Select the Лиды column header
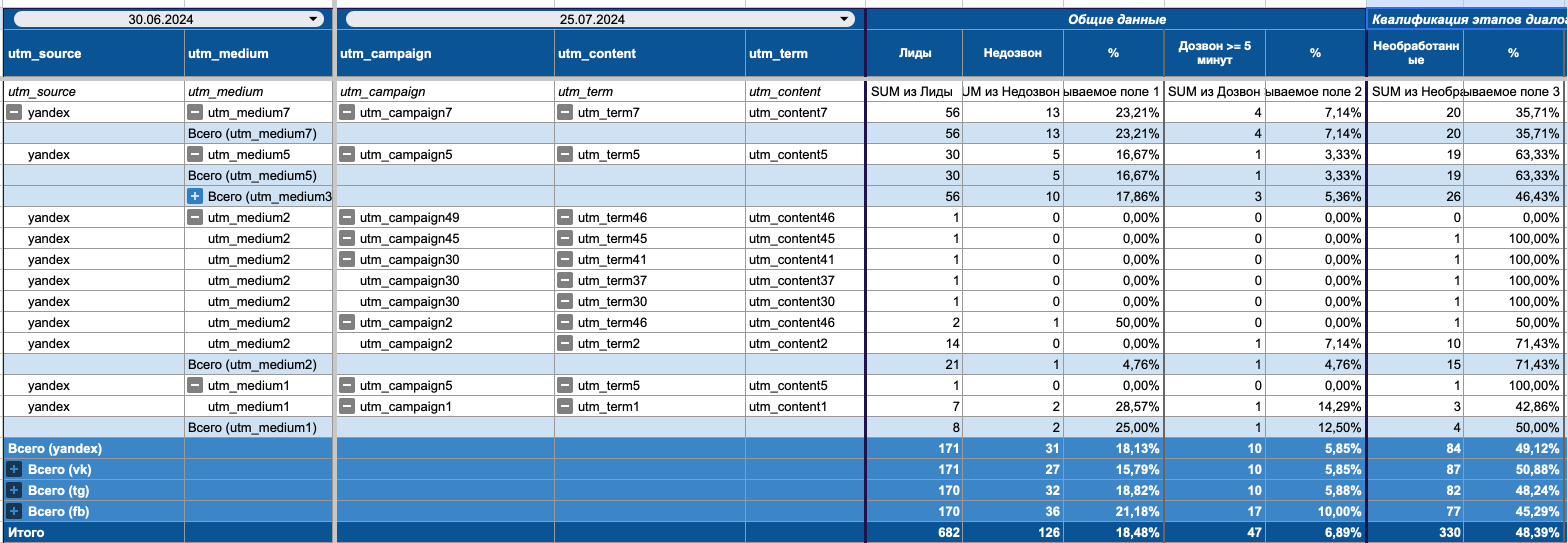The width and height of the screenshot is (1568, 543). point(914,53)
